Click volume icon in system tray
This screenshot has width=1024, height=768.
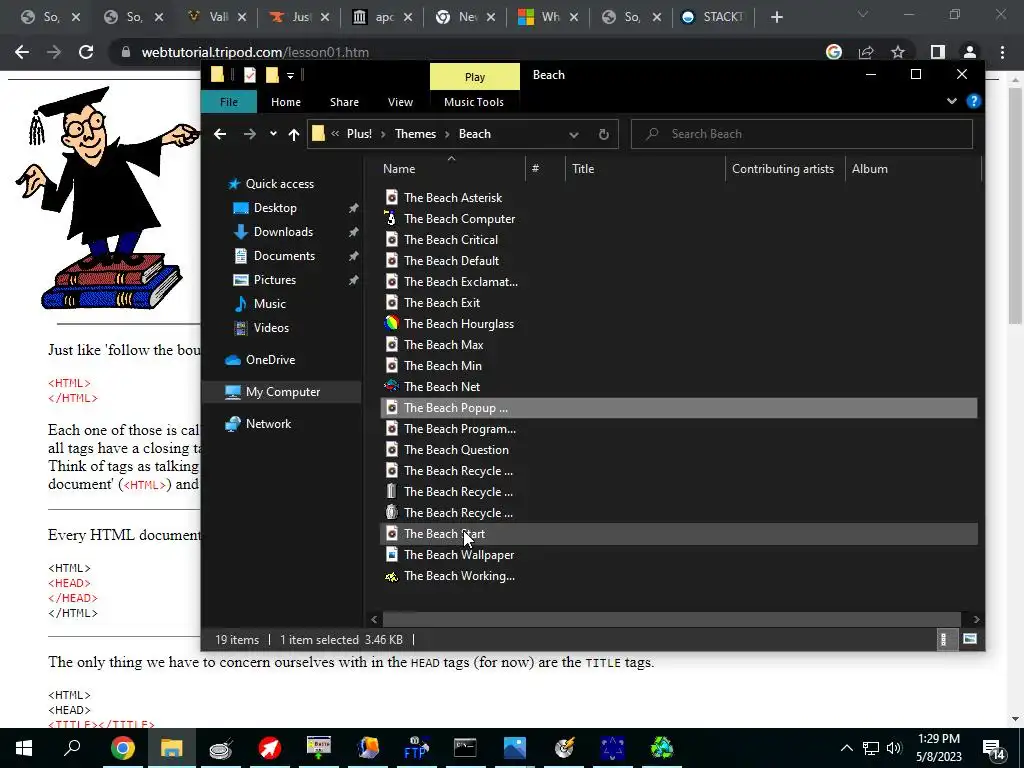point(895,748)
